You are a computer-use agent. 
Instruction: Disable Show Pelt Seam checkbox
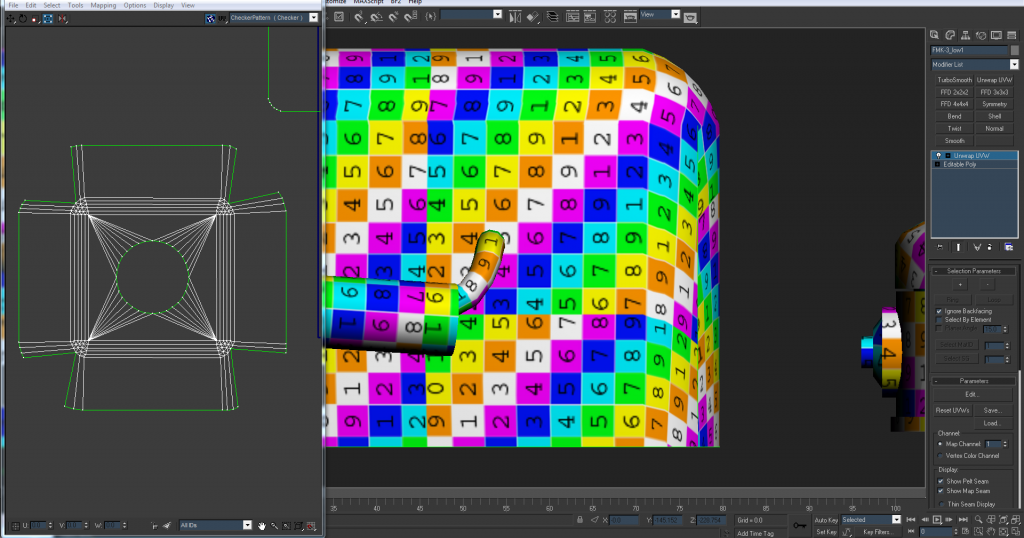tap(941, 481)
